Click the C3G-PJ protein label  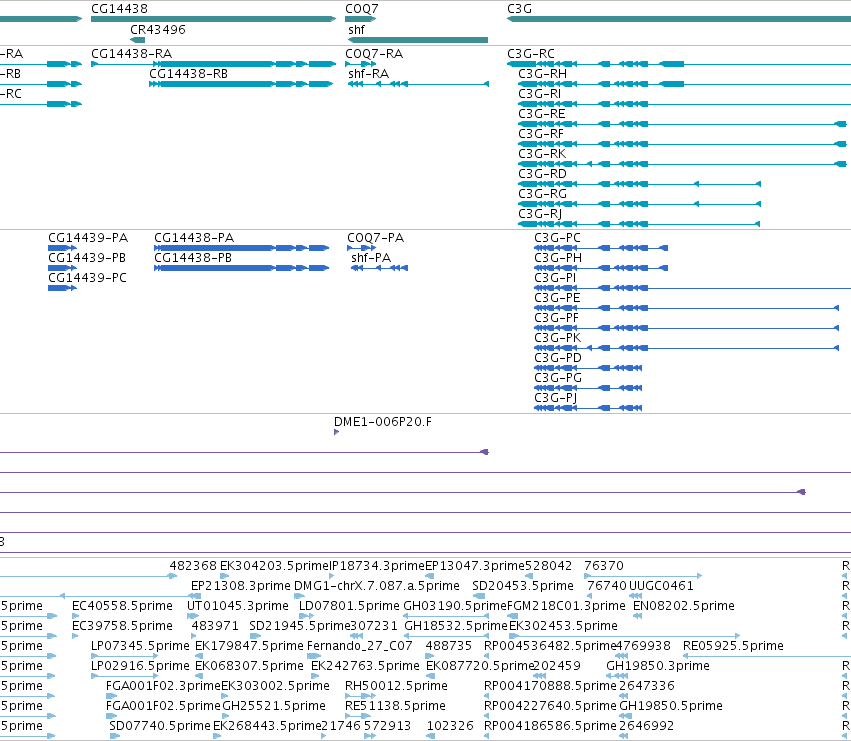point(556,398)
